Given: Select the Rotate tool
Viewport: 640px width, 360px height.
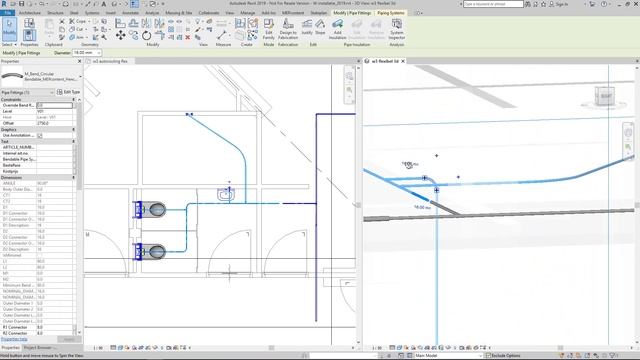Looking at the screenshot, I should point(147,36).
